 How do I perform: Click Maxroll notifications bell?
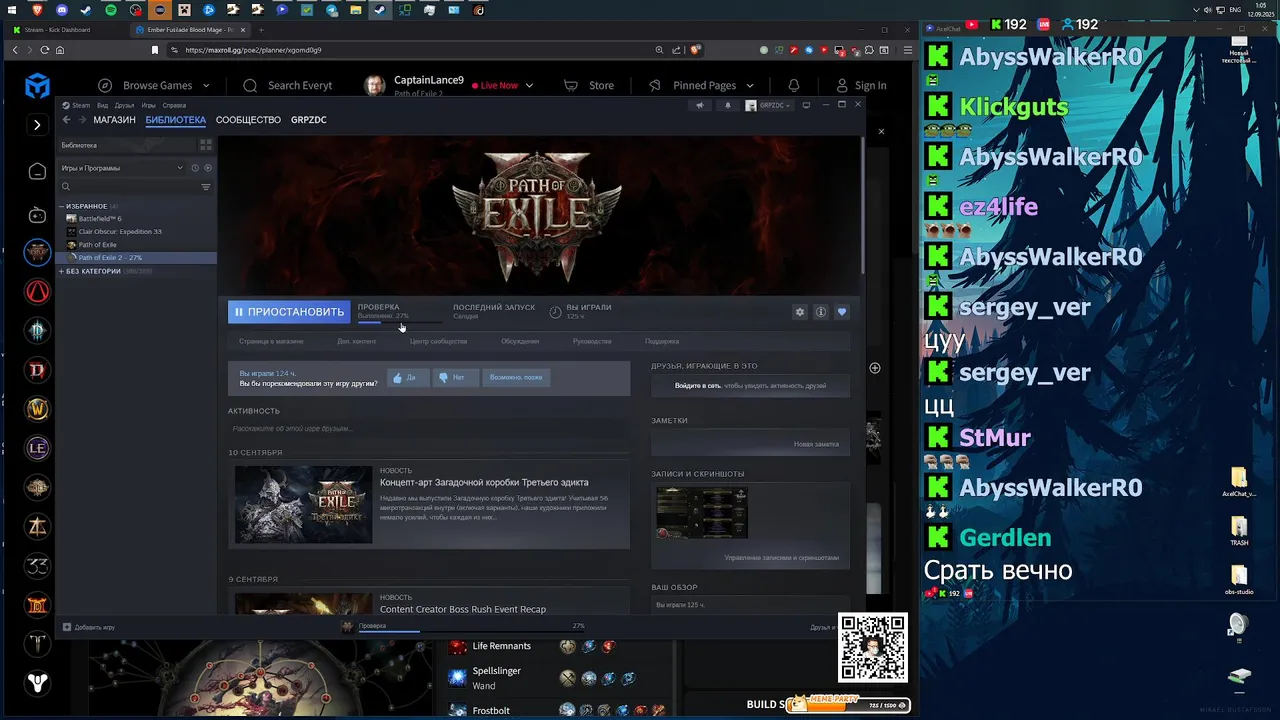click(x=794, y=85)
